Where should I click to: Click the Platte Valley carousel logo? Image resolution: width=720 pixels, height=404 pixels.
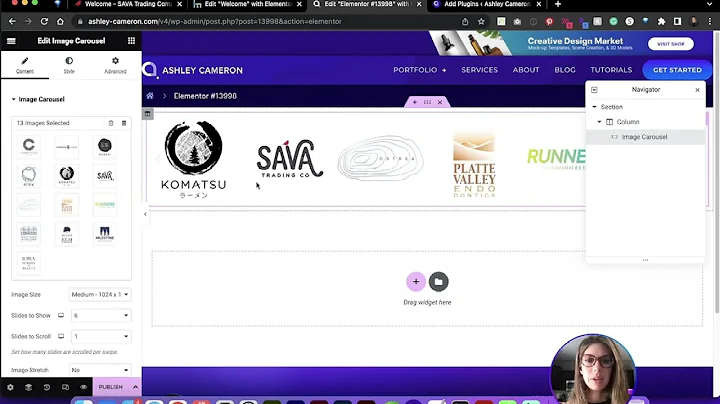point(474,165)
